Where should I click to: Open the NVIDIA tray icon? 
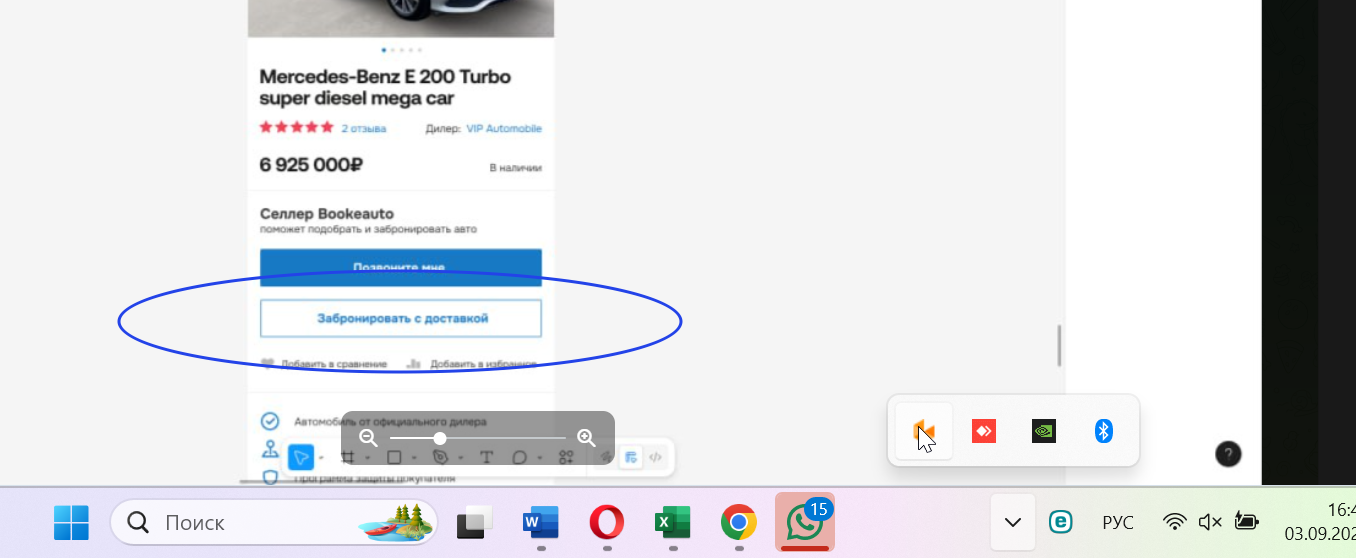click(1044, 431)
